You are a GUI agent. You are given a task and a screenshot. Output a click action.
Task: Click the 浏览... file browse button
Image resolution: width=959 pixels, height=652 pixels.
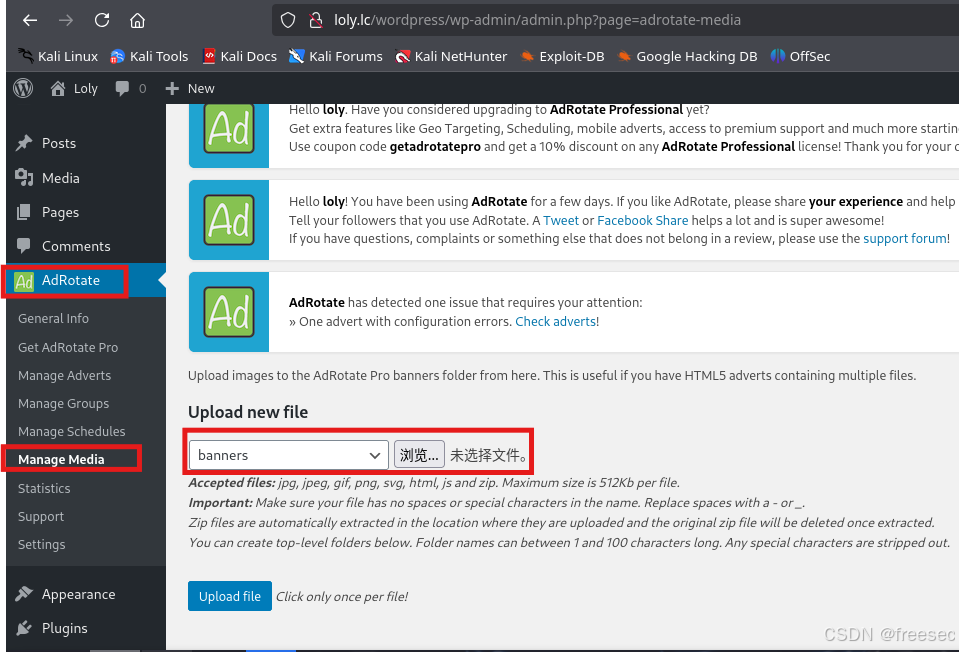419,455
